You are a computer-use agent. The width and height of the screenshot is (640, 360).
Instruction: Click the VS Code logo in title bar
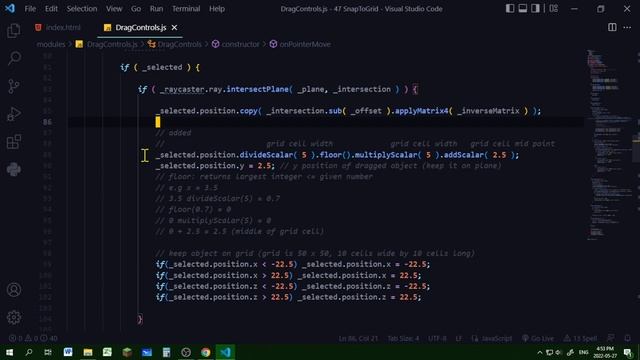[10, 8]
